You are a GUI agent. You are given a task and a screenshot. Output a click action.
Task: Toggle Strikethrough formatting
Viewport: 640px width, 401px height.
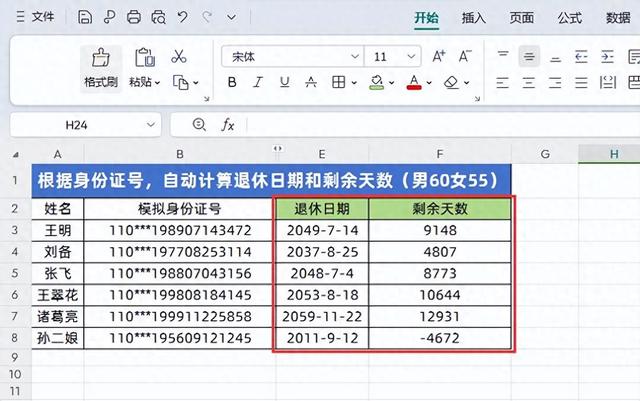(x=311, y=82)
